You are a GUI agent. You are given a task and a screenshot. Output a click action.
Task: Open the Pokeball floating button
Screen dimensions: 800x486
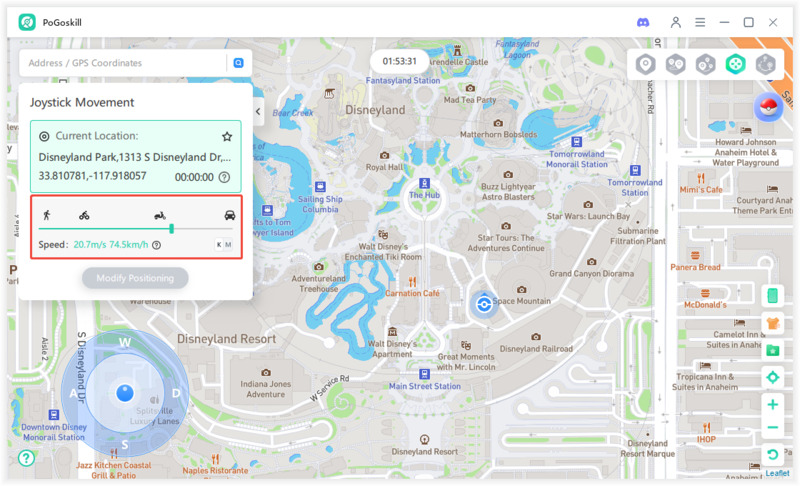768,107
